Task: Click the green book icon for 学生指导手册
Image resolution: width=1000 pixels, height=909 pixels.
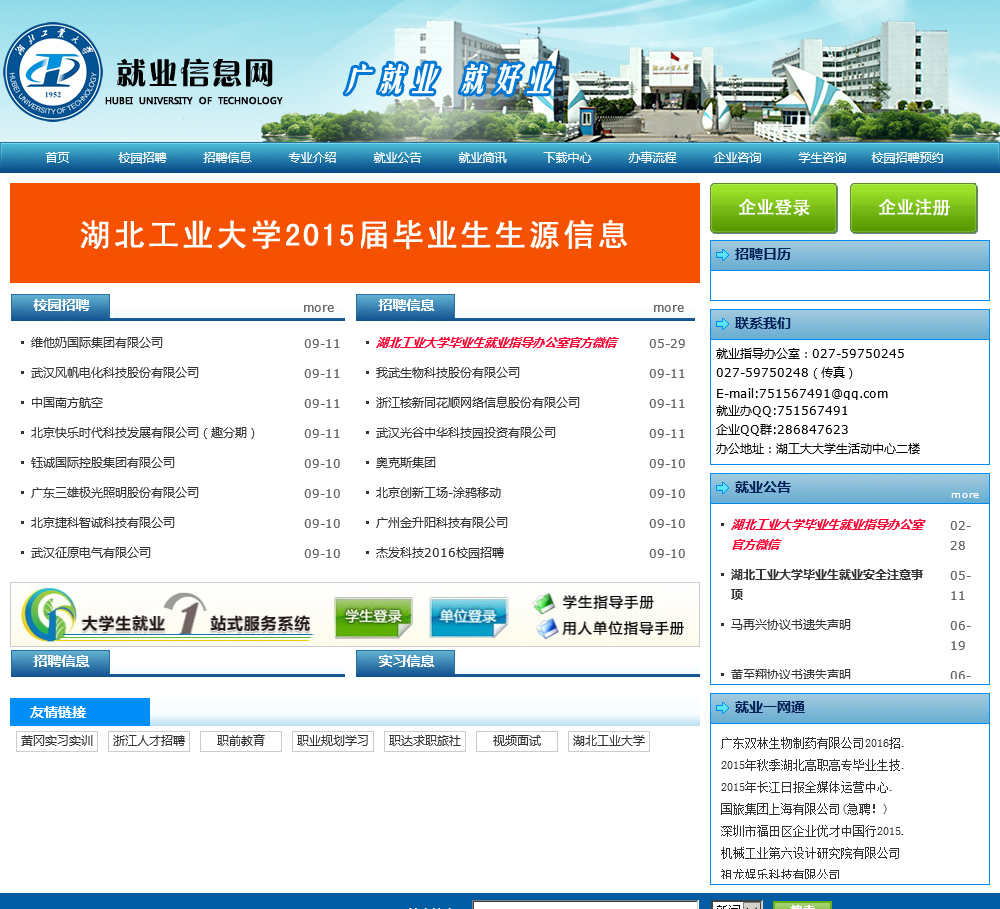Action: [544, 602]
